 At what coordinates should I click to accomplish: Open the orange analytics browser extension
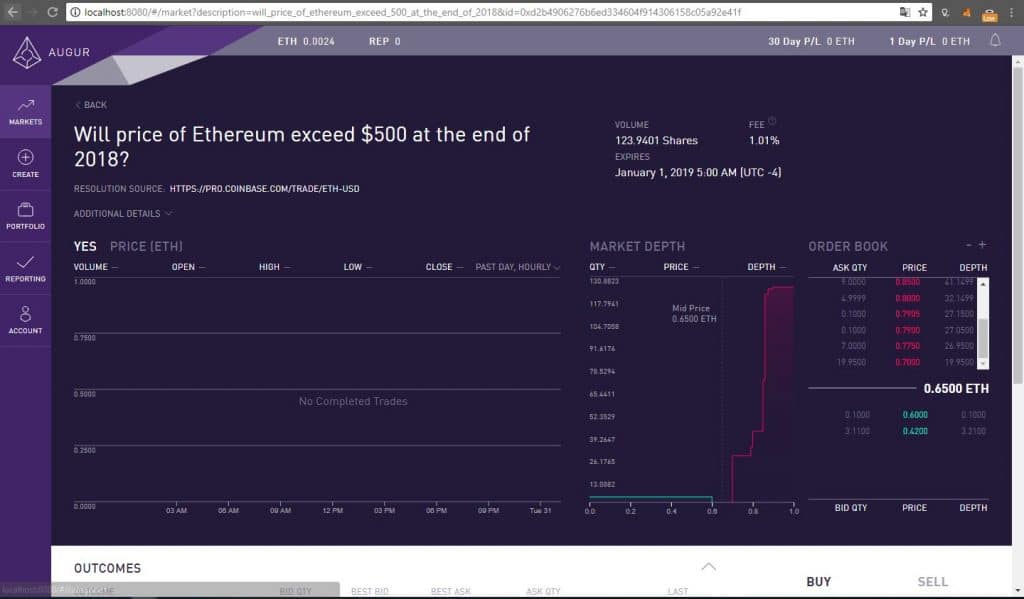(x=967, y=12)
